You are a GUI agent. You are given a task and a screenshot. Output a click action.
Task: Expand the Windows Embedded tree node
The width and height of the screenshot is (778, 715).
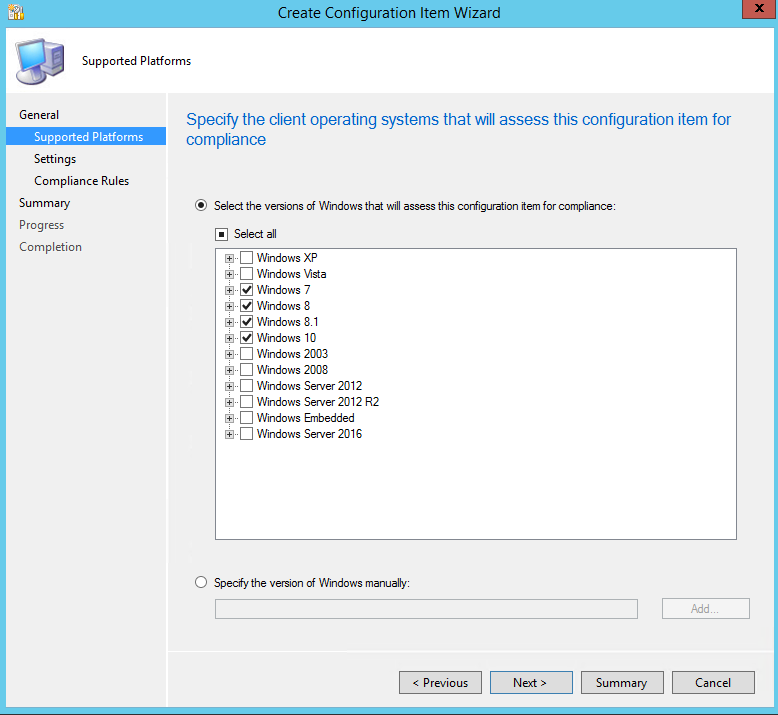tap(230, 418)
